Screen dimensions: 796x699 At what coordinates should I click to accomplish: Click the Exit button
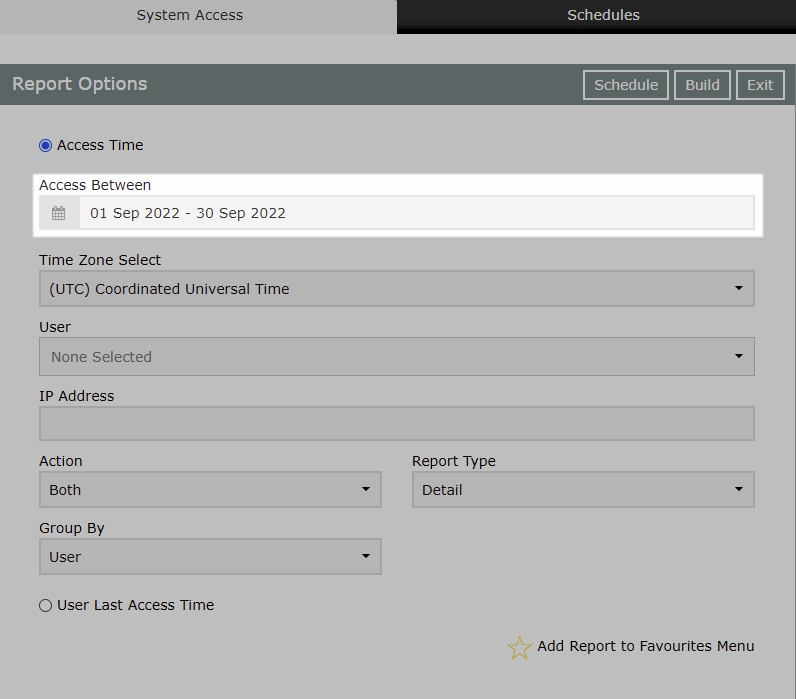[760, 85]
